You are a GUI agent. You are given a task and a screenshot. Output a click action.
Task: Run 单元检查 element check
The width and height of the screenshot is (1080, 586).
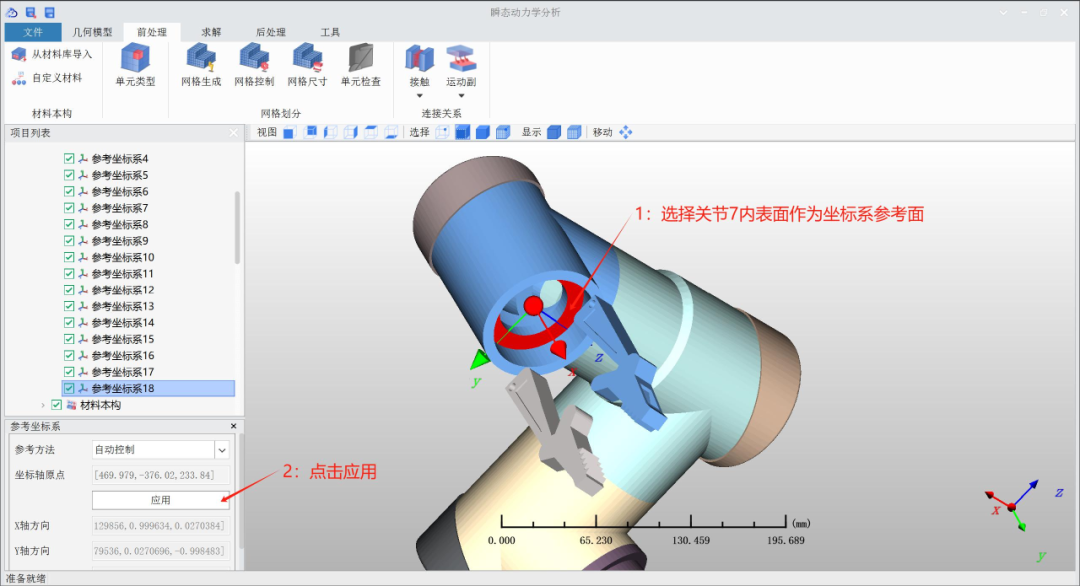(361, 65)
